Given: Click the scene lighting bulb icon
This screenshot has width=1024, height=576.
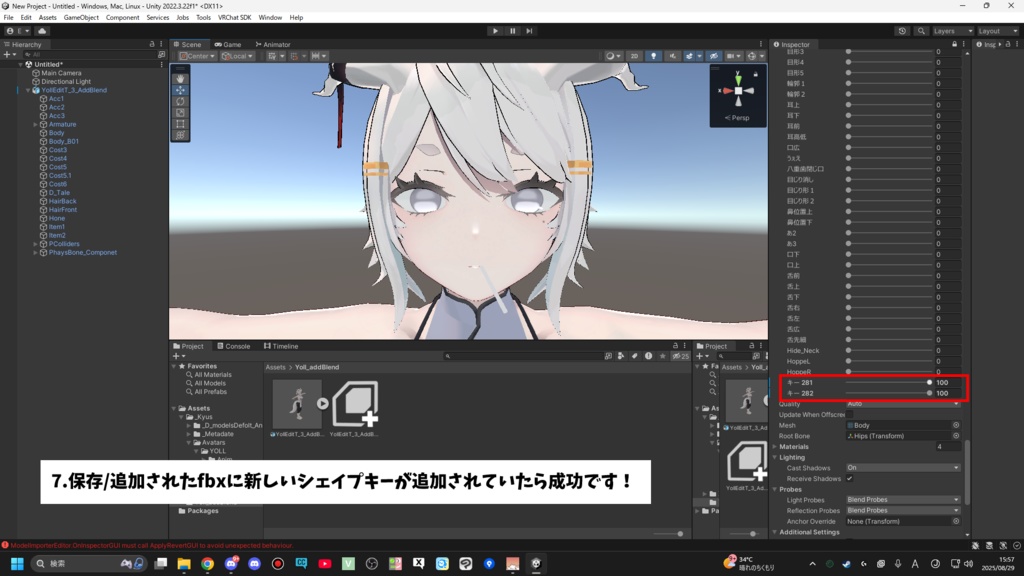Looking at the screenshot, I should pos(654,56).
